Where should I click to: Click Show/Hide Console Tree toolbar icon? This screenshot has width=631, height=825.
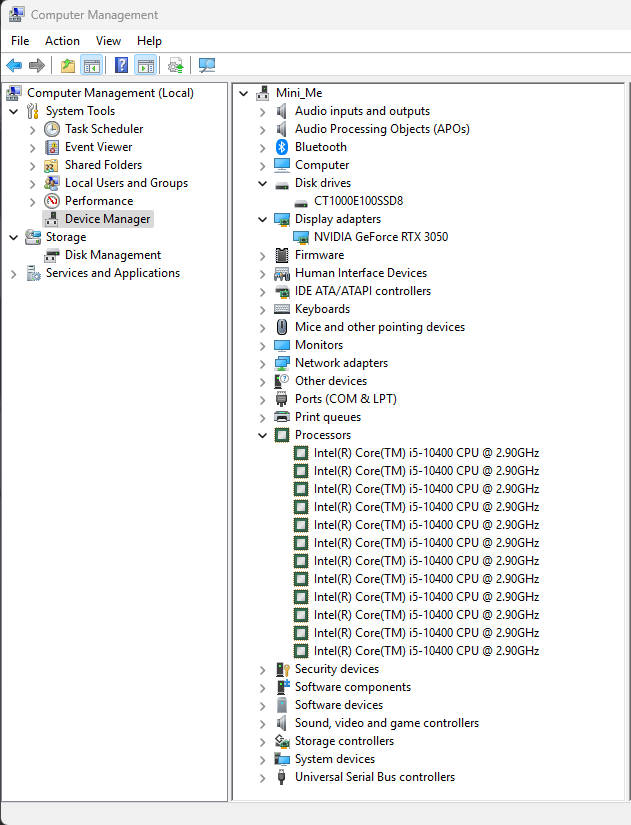point(91,66)
